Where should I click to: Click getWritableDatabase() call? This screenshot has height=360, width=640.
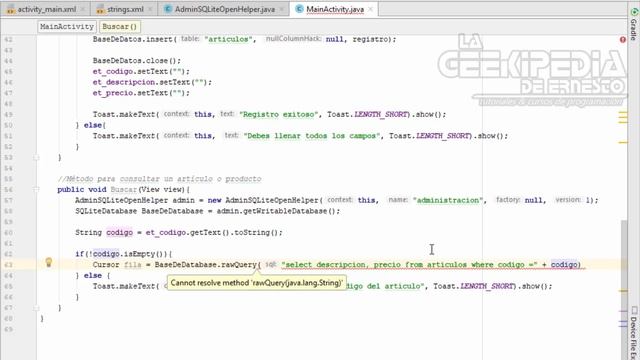pos(291,211)
